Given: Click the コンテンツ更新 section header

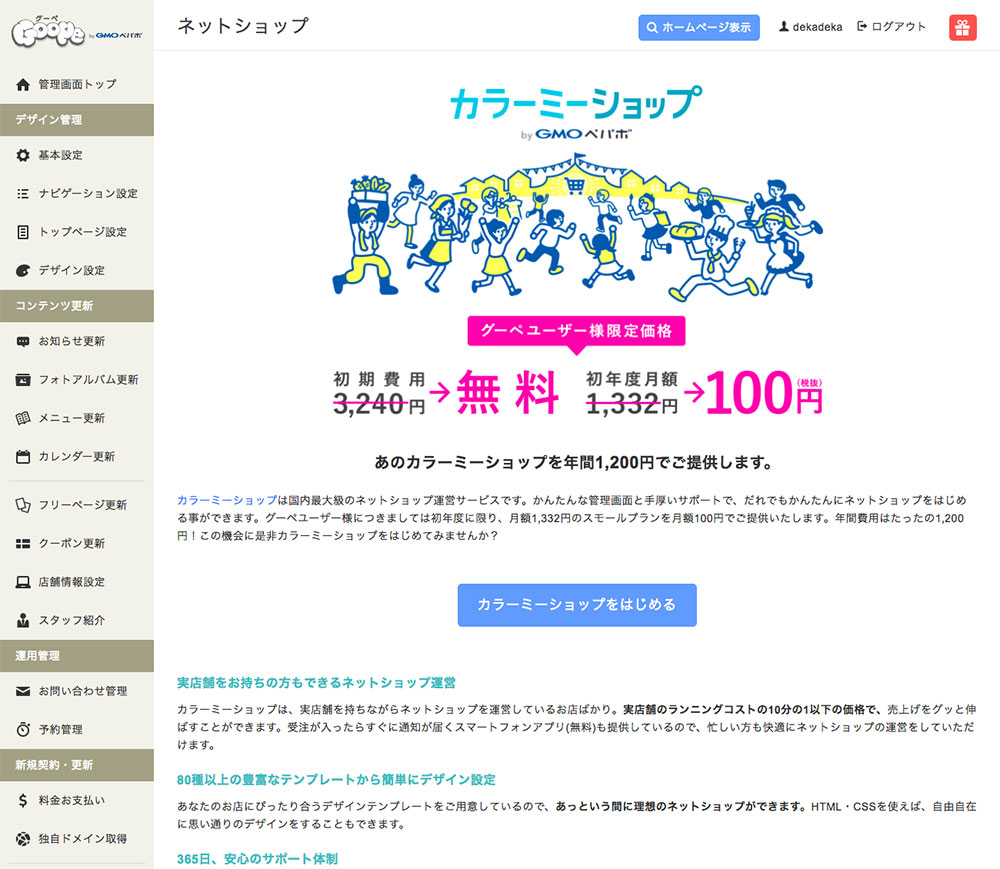Looking at the screenshot, I should pyautogui.click(x=77, y=306).
